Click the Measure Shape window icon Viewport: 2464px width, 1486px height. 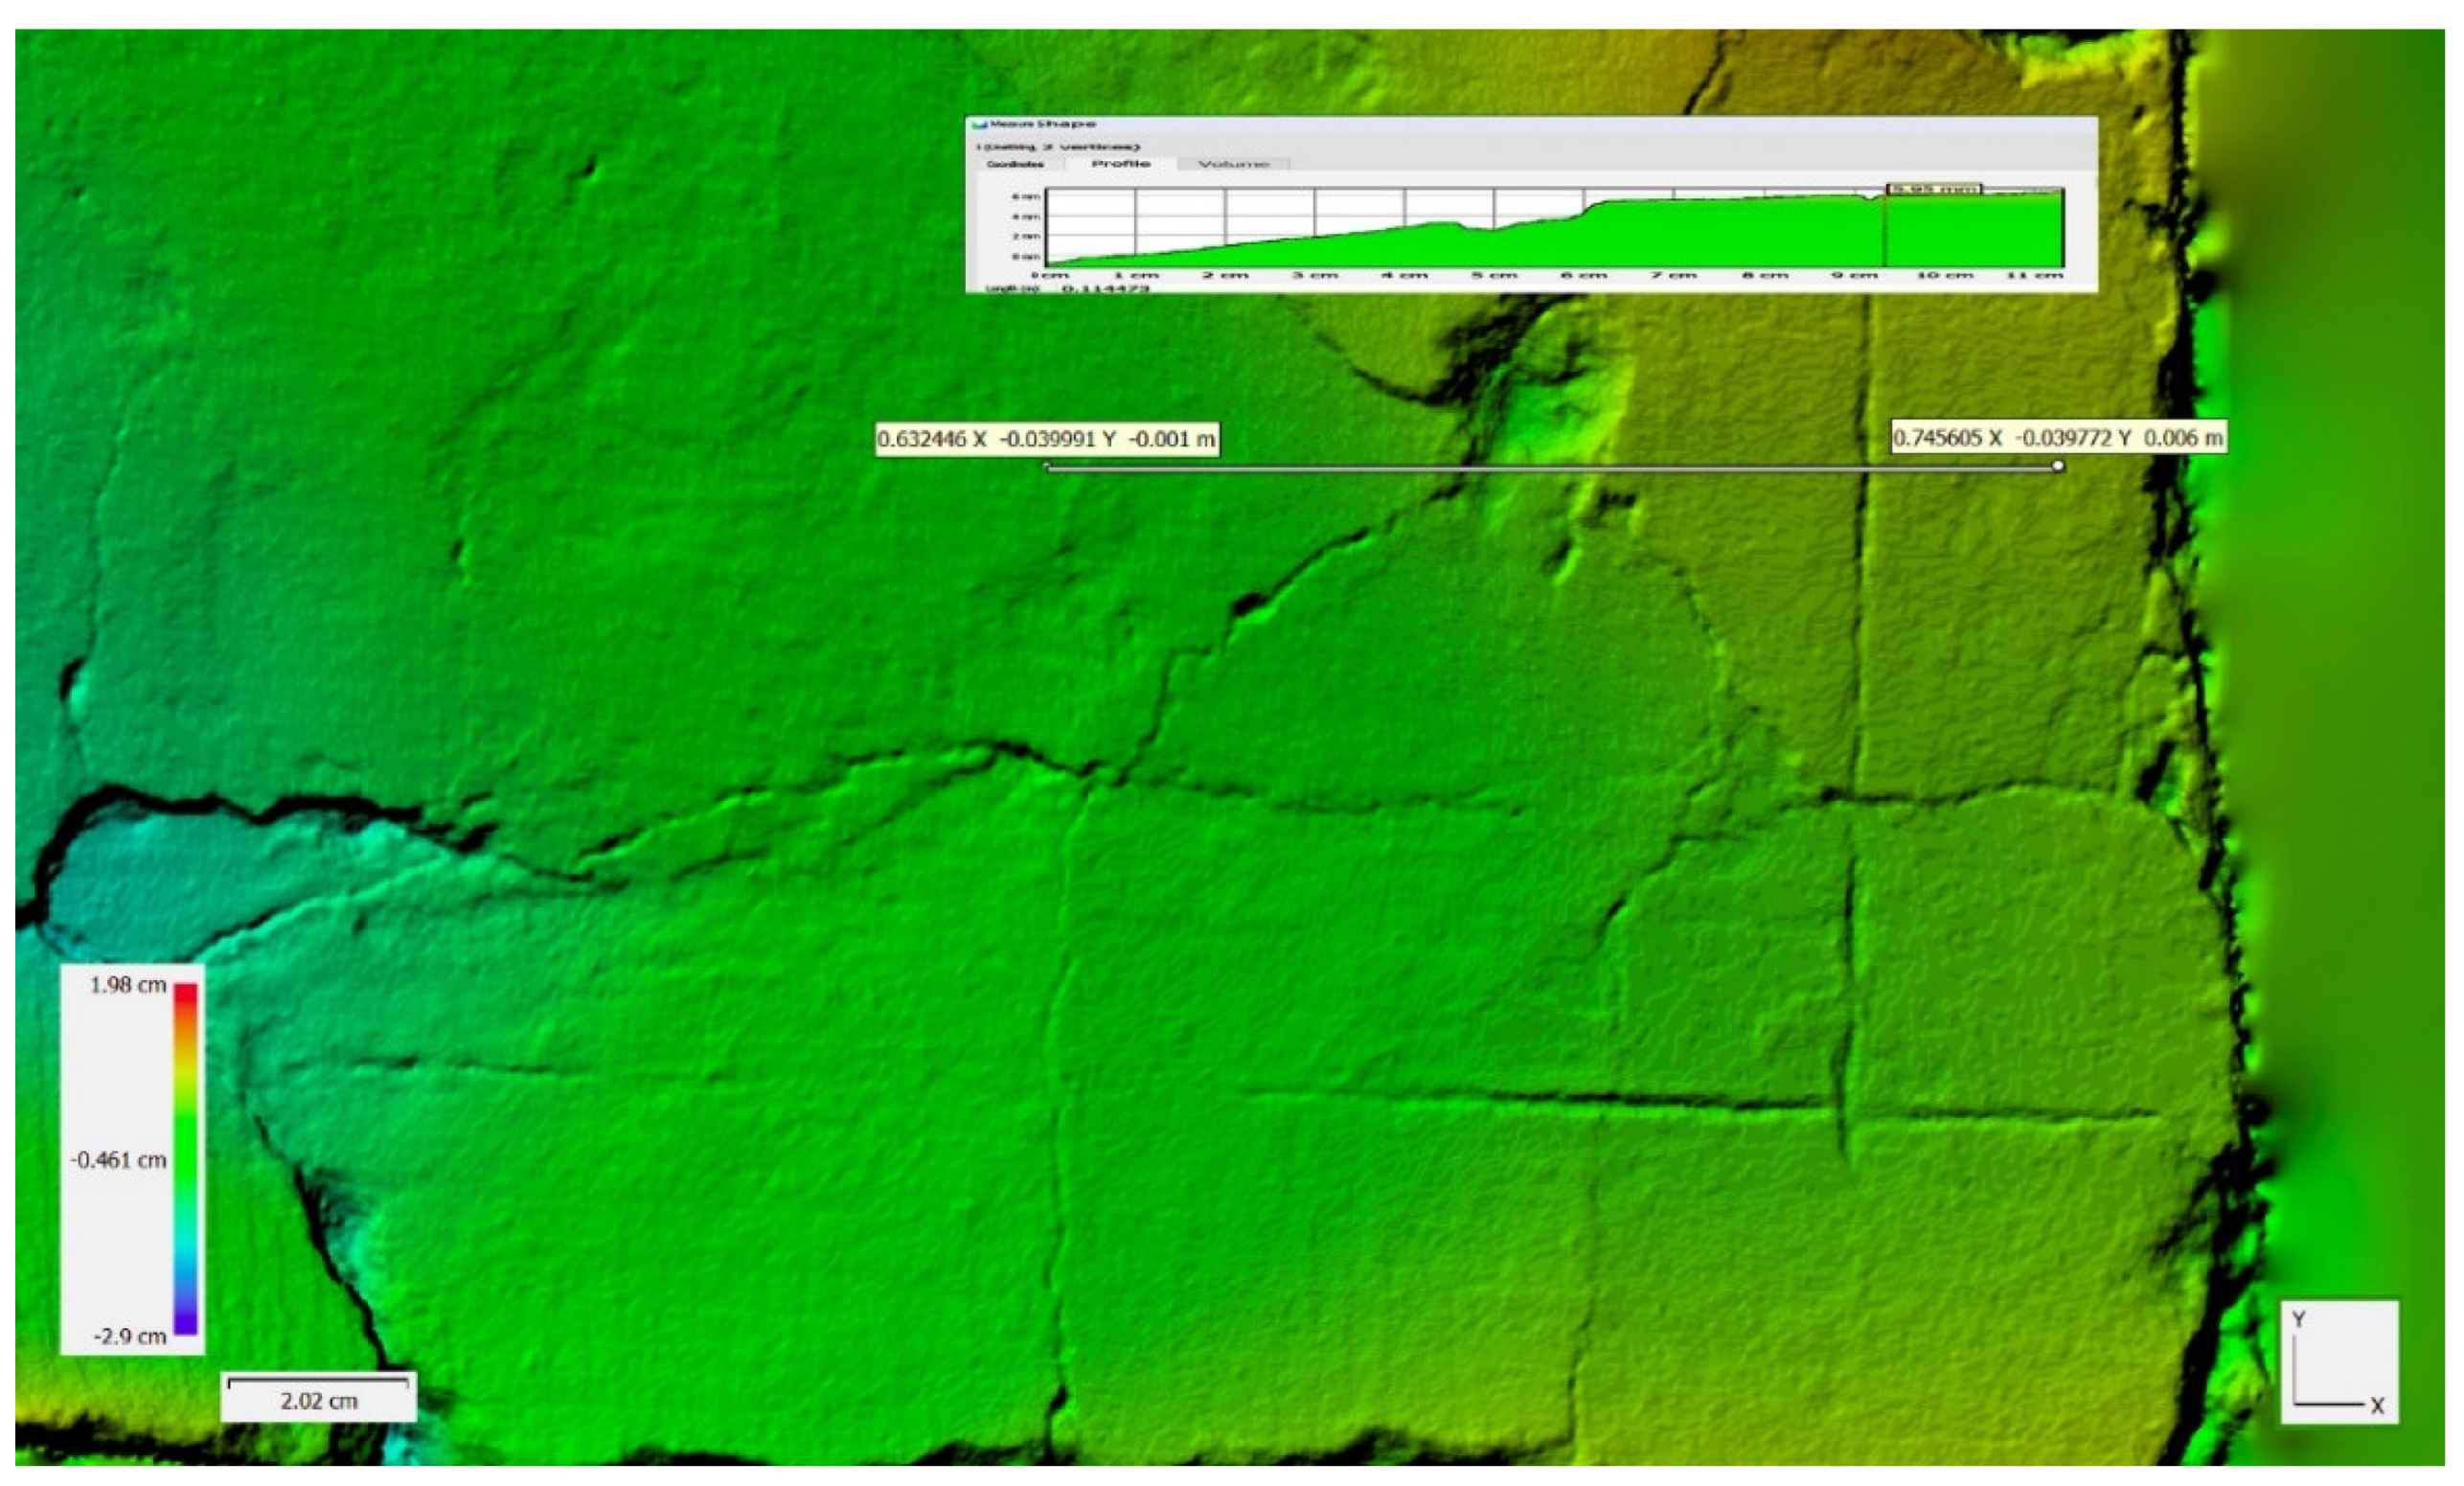coord(980,125)
